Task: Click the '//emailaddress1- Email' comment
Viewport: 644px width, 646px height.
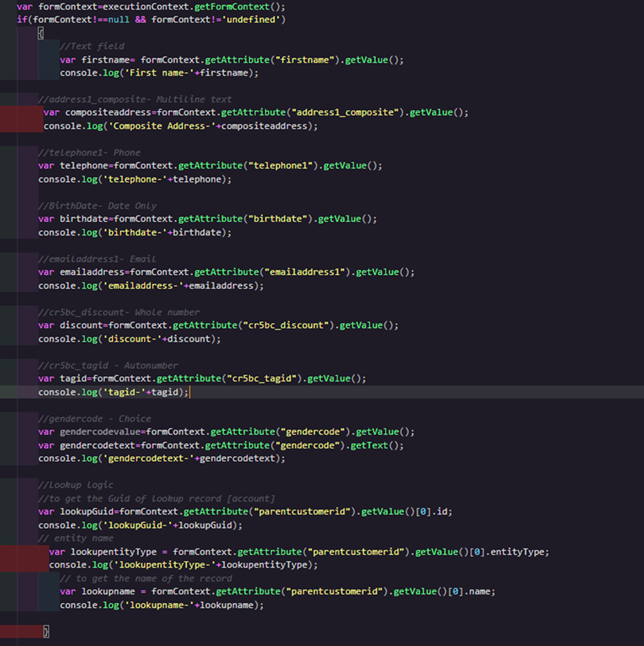Action: [x=97, y=259]
